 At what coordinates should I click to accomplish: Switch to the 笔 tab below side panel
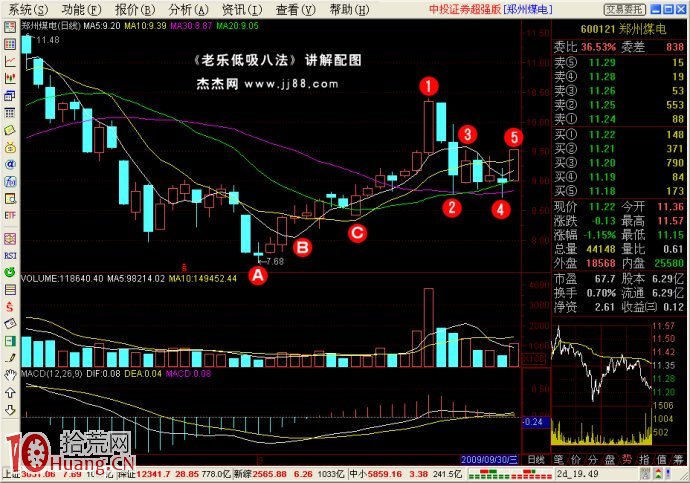[559, 460]
